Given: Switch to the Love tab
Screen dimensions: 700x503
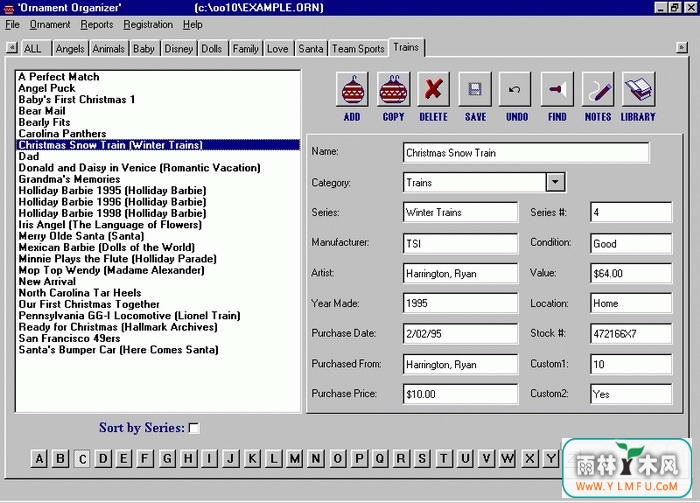Looking at the screenshot, I should pyautogui.click(x=278, y=49).
